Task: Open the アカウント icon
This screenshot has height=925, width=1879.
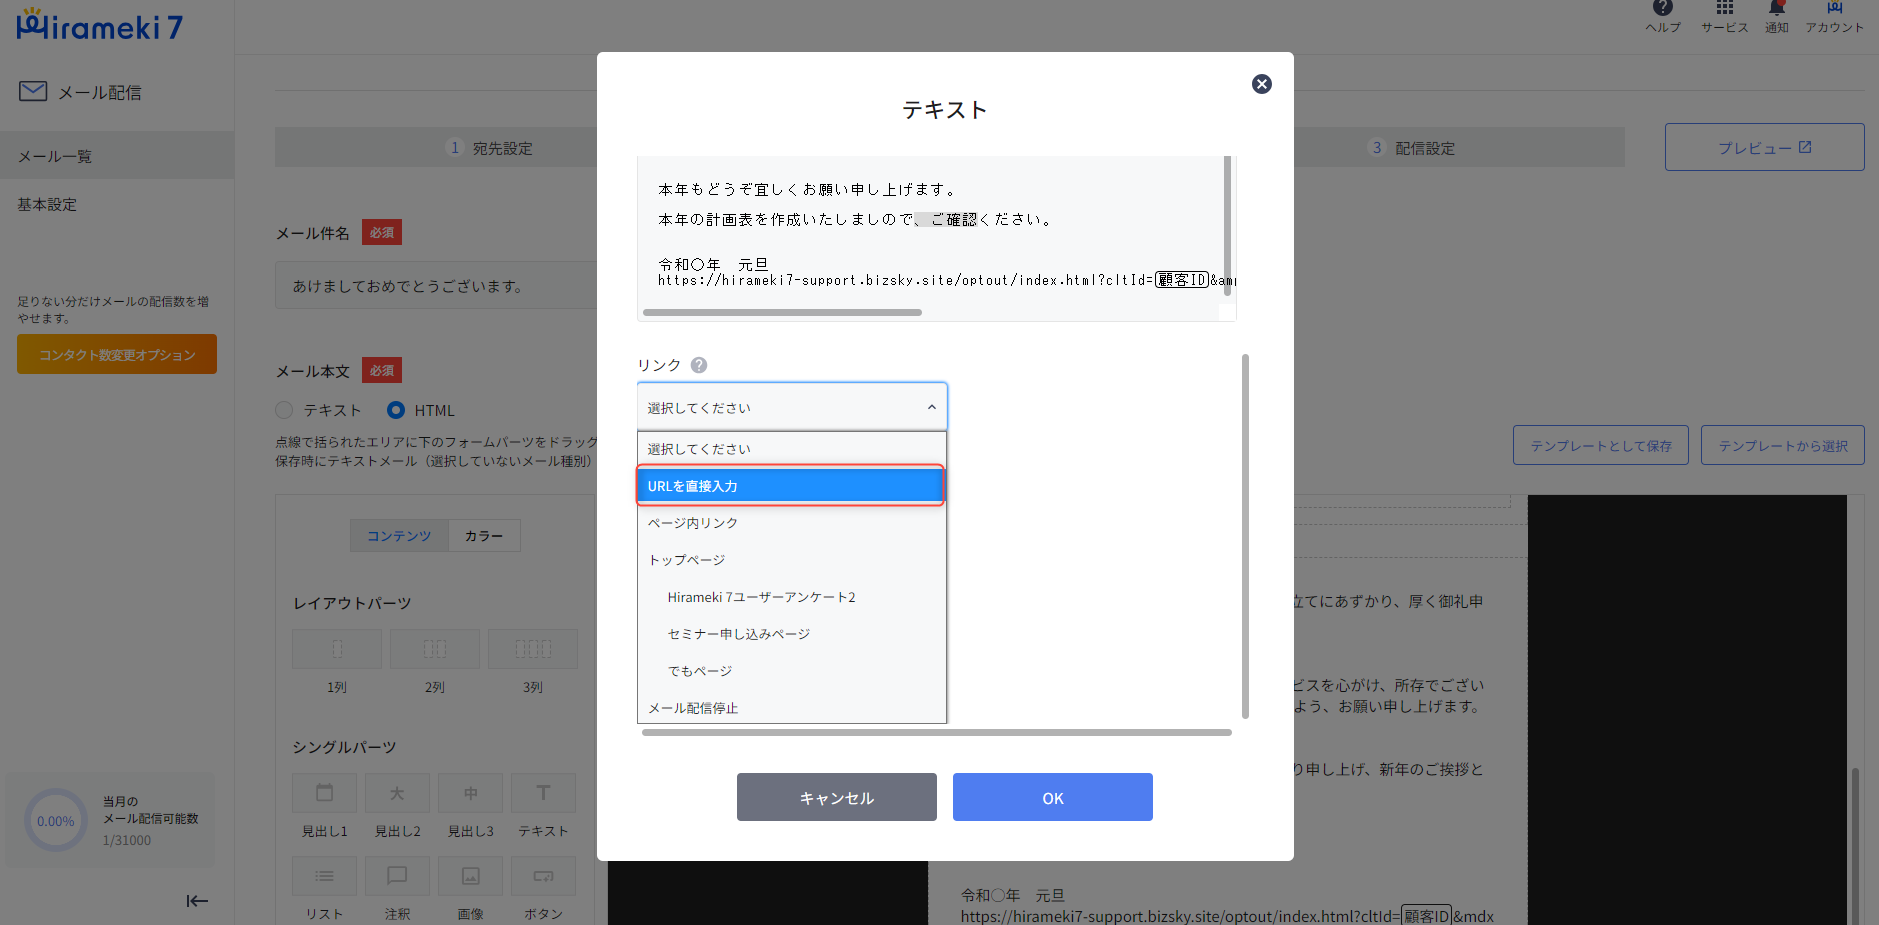Action: 1834,9
